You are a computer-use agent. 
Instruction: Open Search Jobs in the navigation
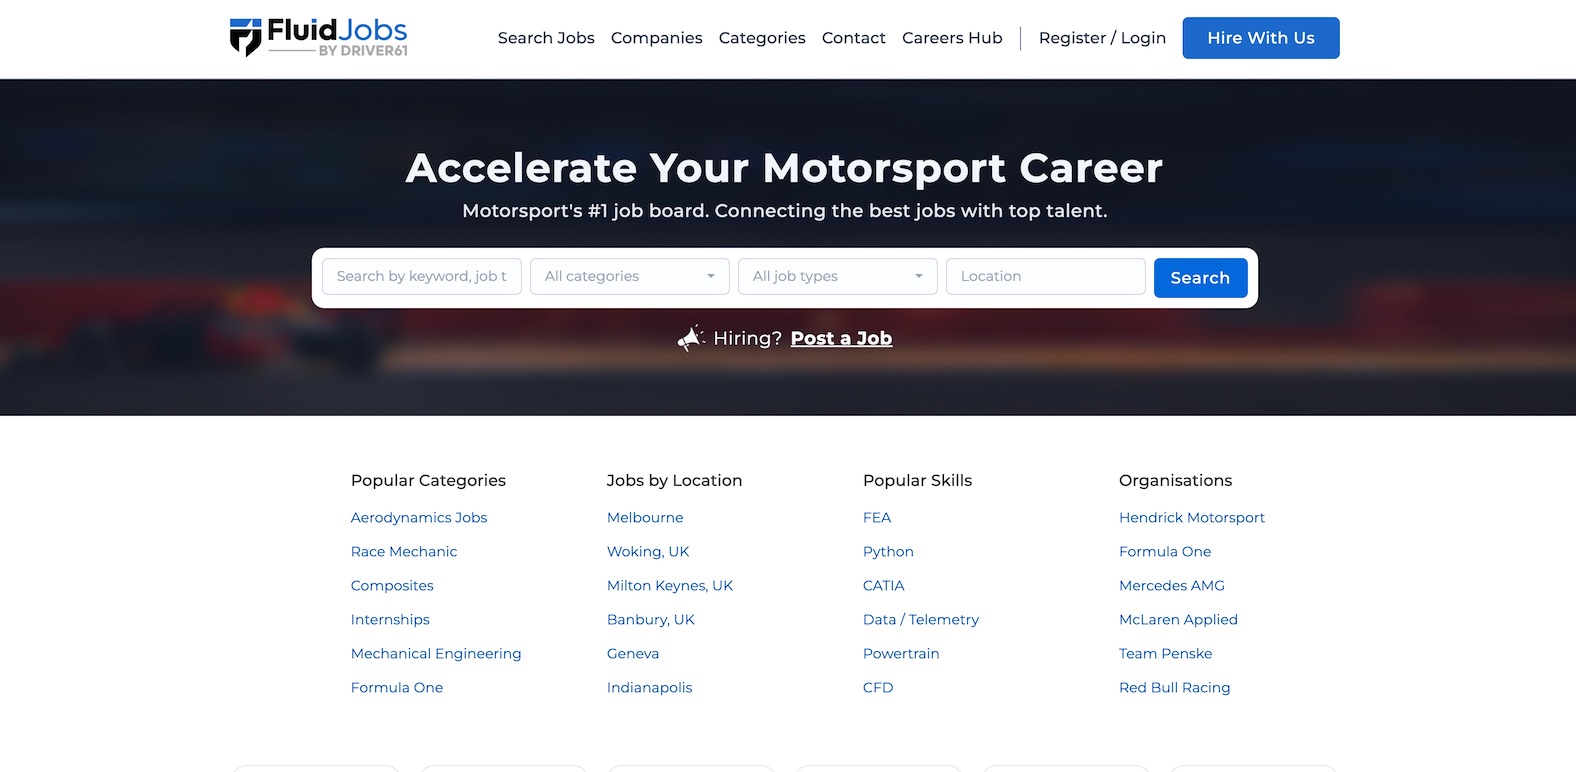point(546,38)
